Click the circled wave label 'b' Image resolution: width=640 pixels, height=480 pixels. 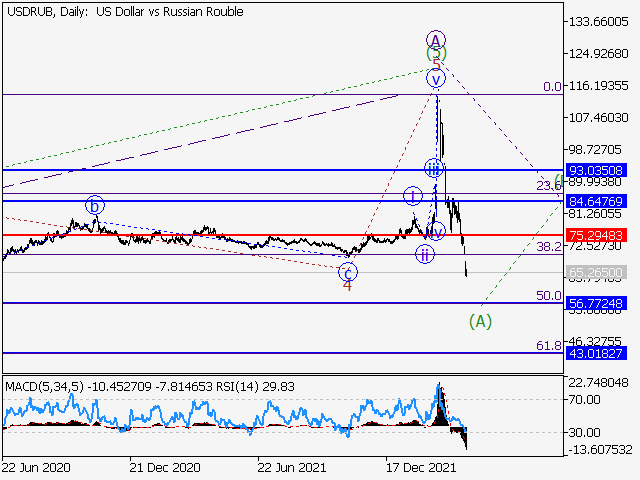tap(95, 206)
